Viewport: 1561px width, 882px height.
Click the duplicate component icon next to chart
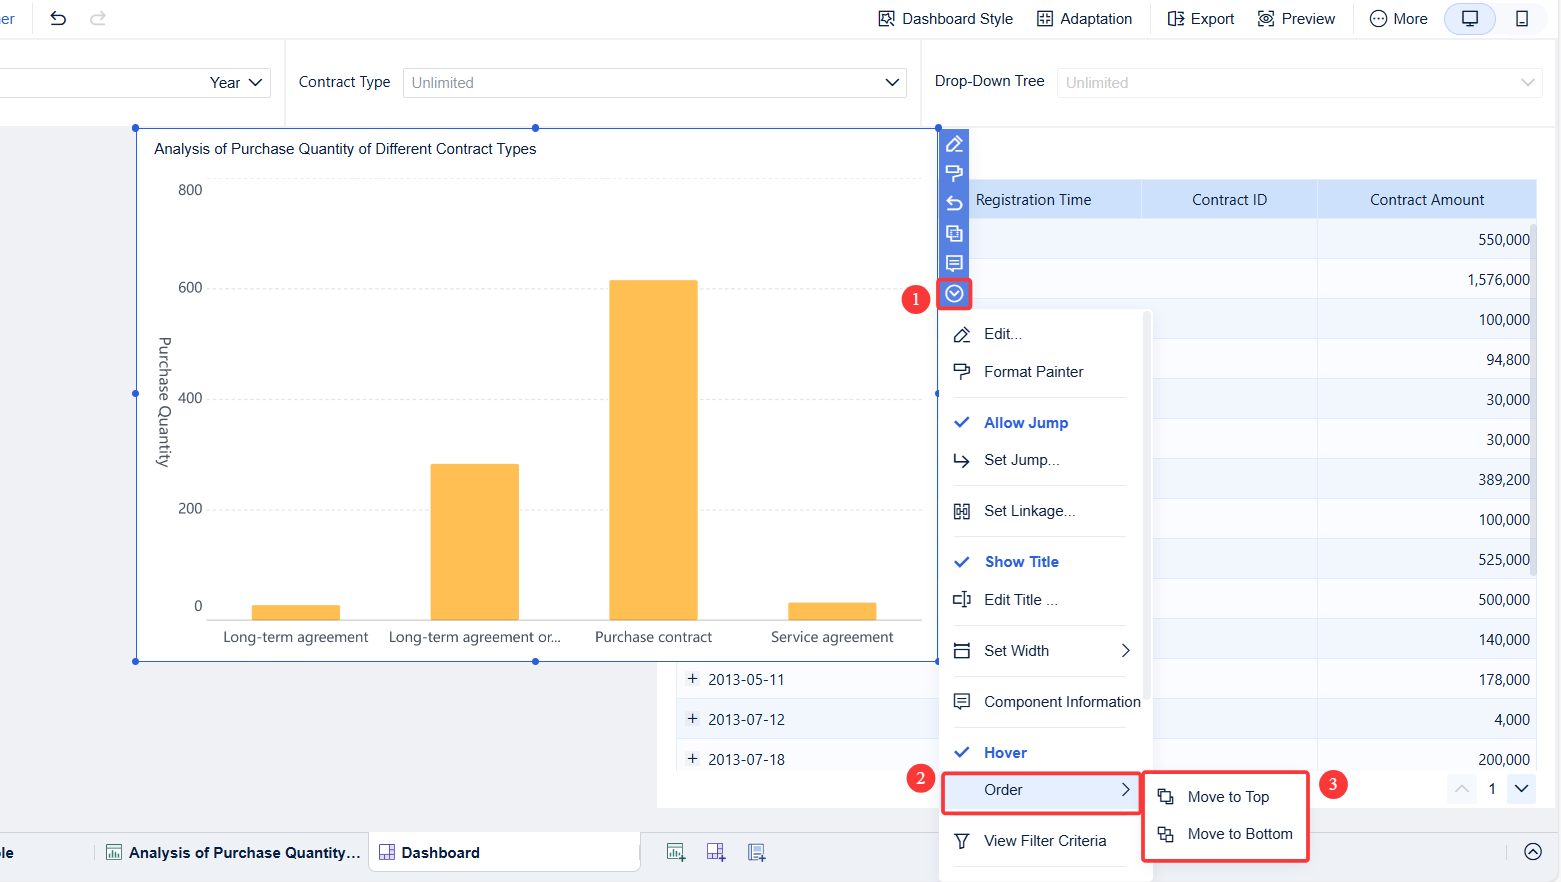click(954, 233)
